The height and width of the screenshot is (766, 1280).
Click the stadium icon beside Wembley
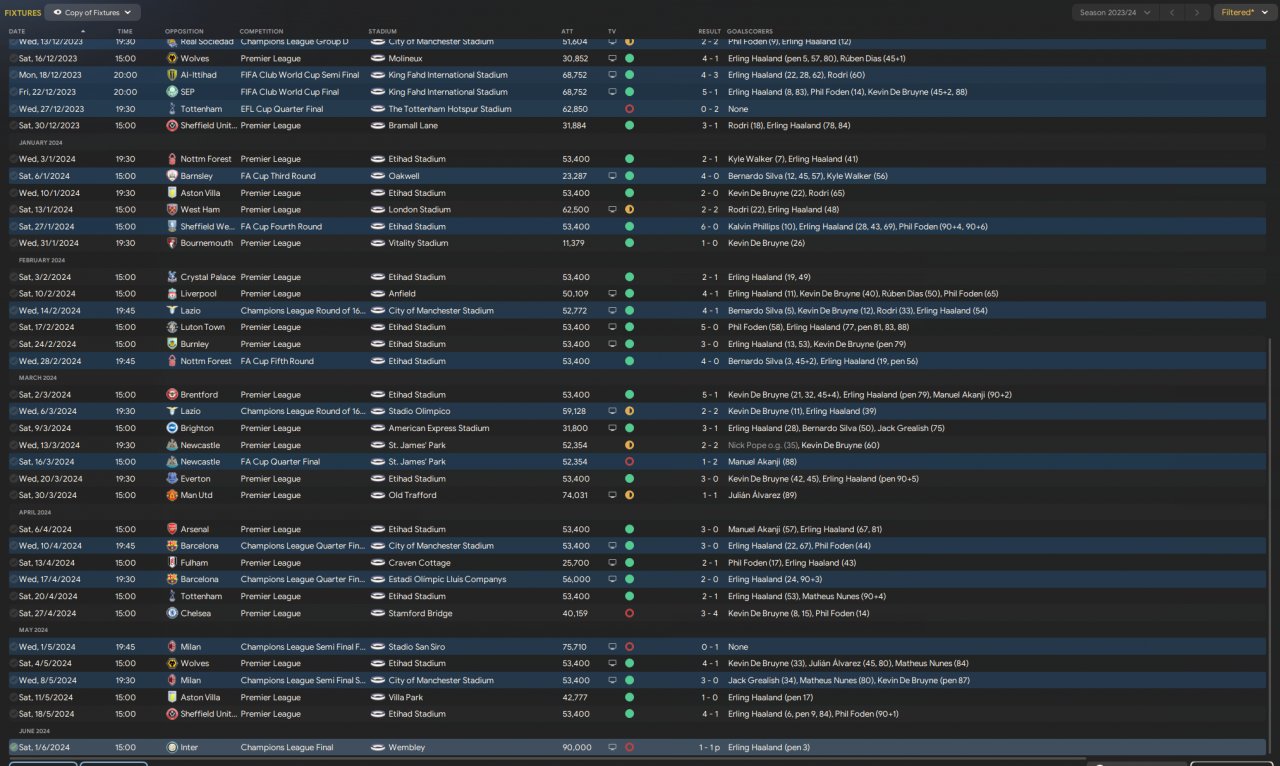(x=377, y=747)
